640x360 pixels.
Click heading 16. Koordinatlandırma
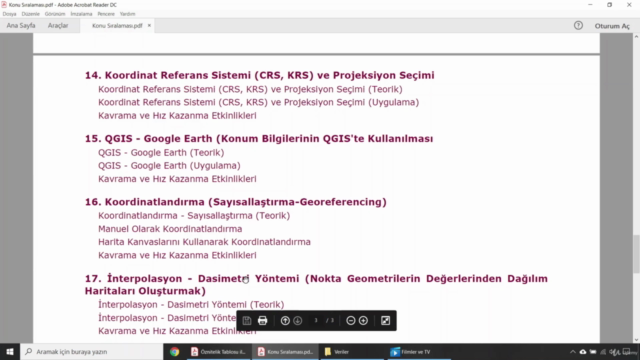(x=236, y=202)
